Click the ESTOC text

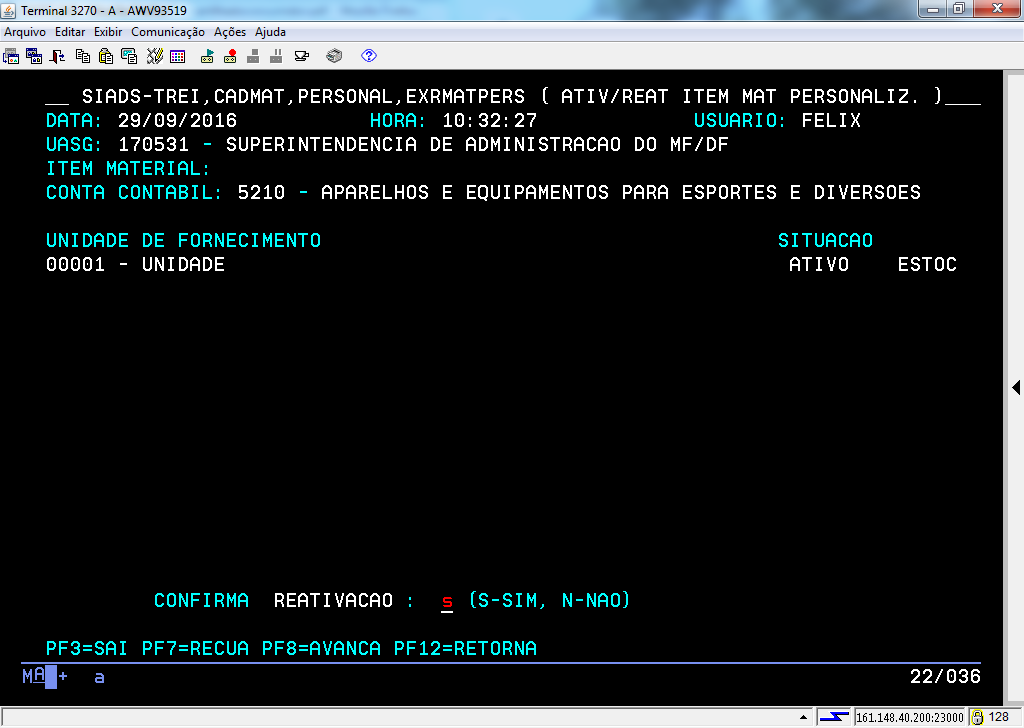coord(927,264)
